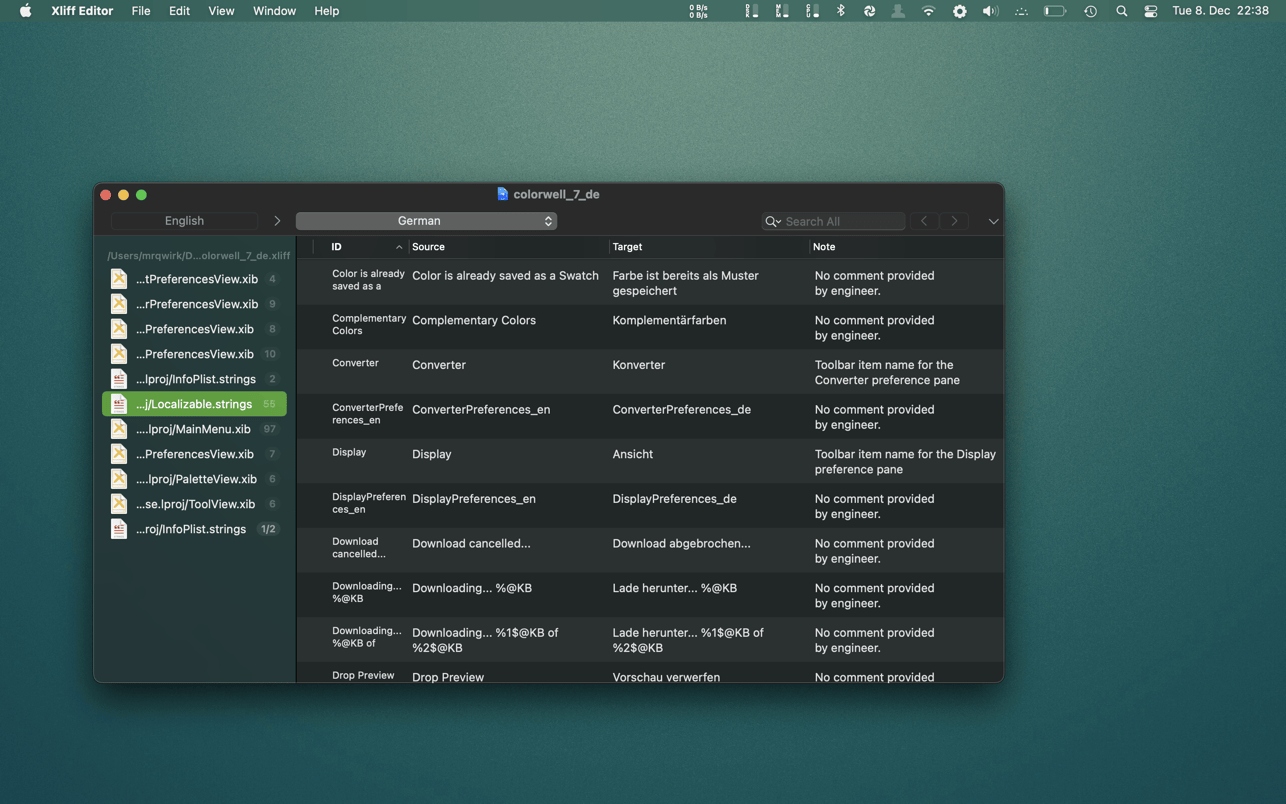
Task: Click the arrow next to English
Action: (277, 221)
